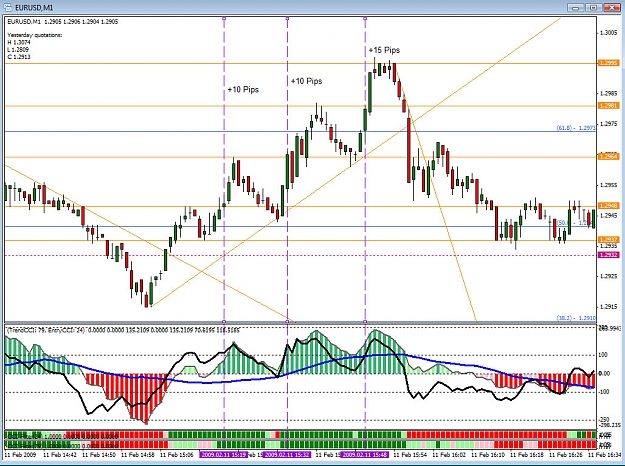Click the 11 Feb 16:10 time axis label
Viewport: 625px width, 466px height.
pyautogui.click(x=488, y=454)
